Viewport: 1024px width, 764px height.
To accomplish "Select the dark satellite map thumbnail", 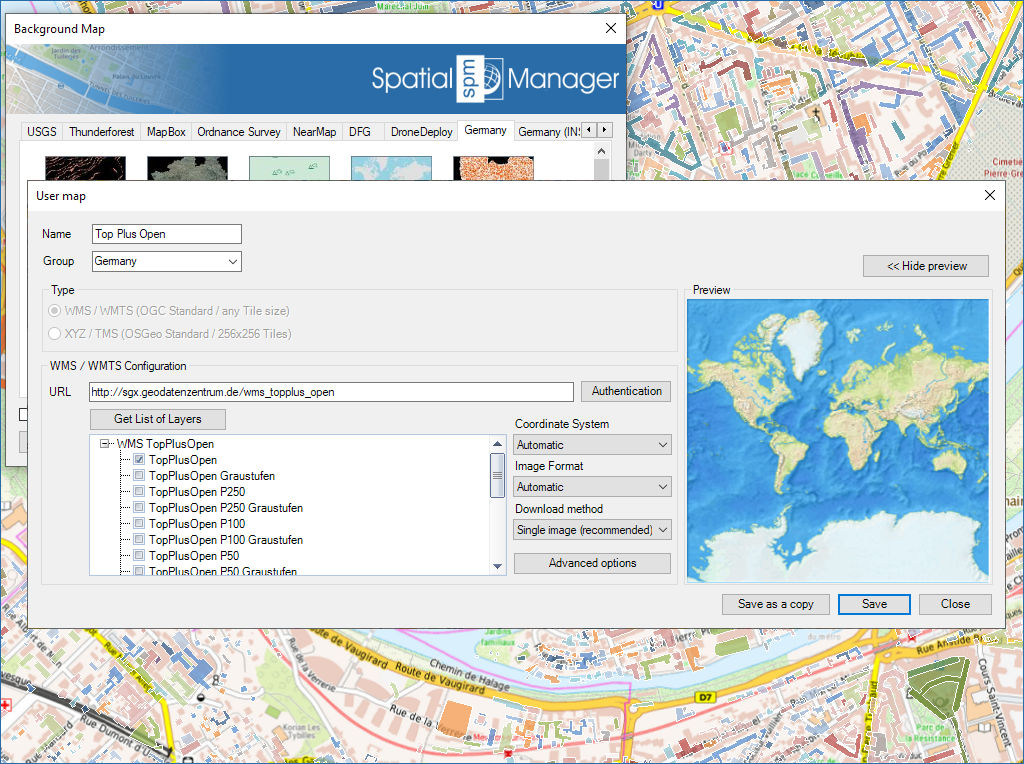I will (187, 168).
